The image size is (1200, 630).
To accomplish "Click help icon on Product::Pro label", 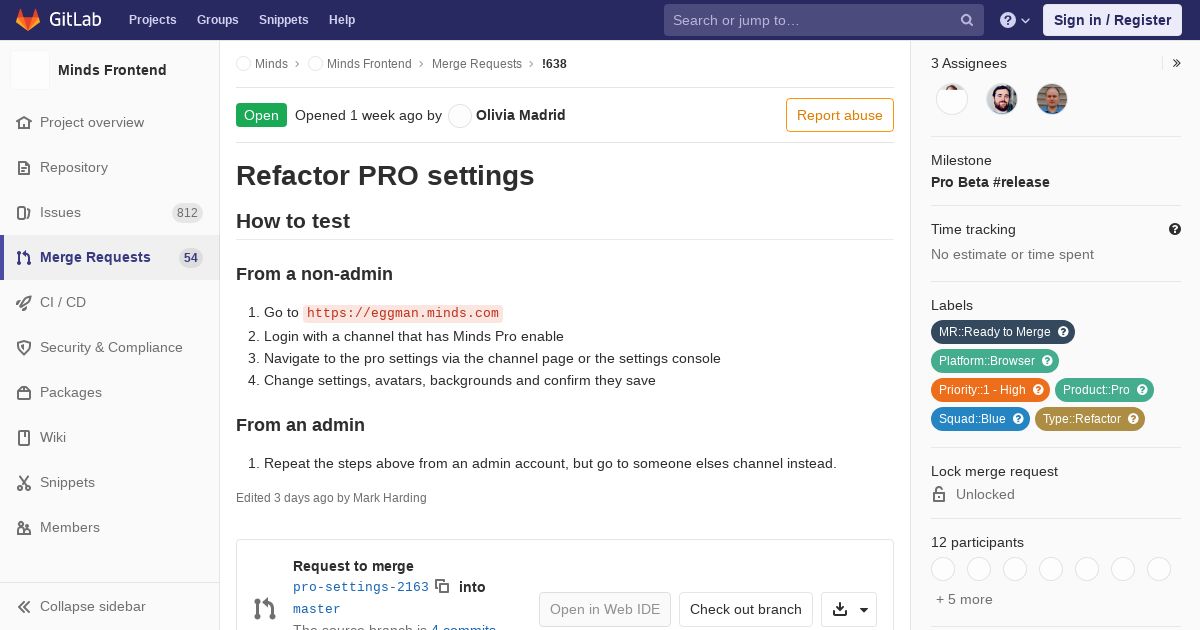I will pos(1142,390).
